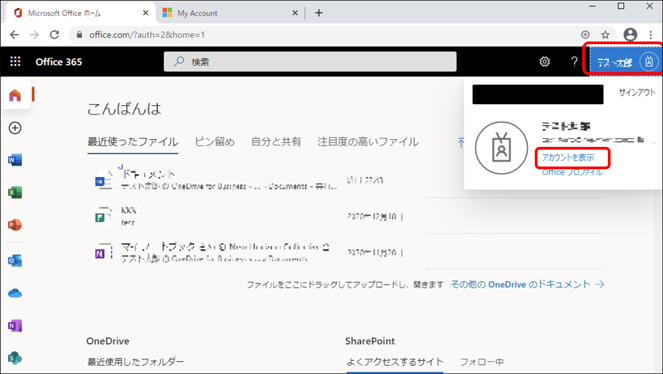Go forward in the browser
Image resolution: width=663 pixels, height=374 pixels.
(34, 35)
